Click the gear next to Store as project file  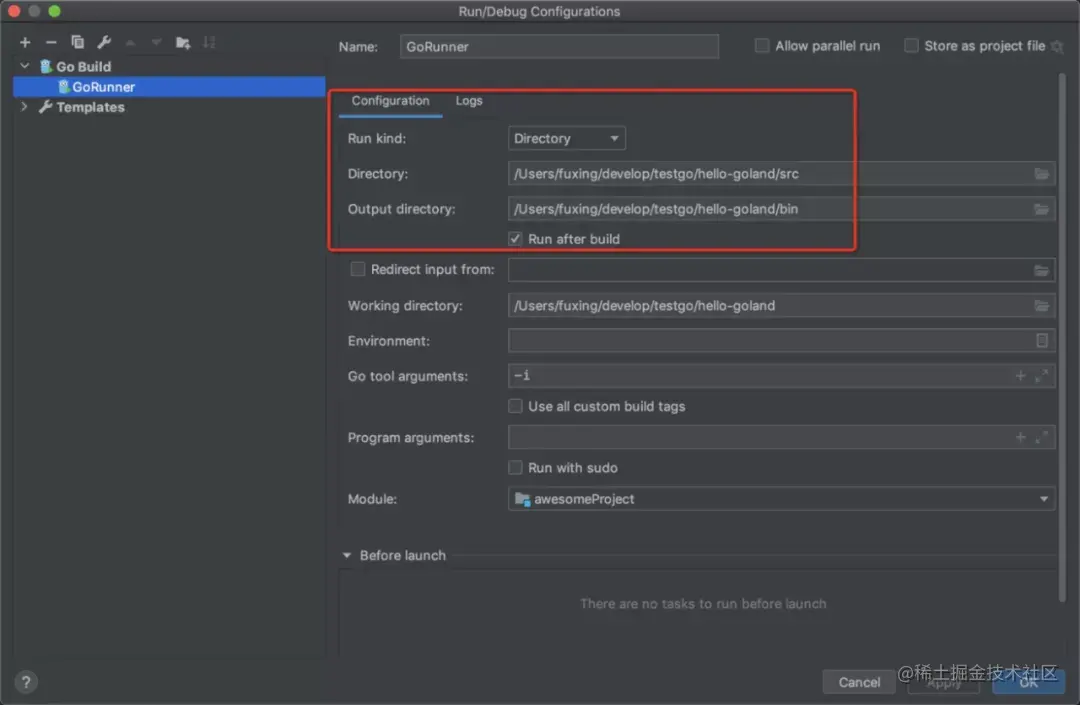tap(1057, 46)
